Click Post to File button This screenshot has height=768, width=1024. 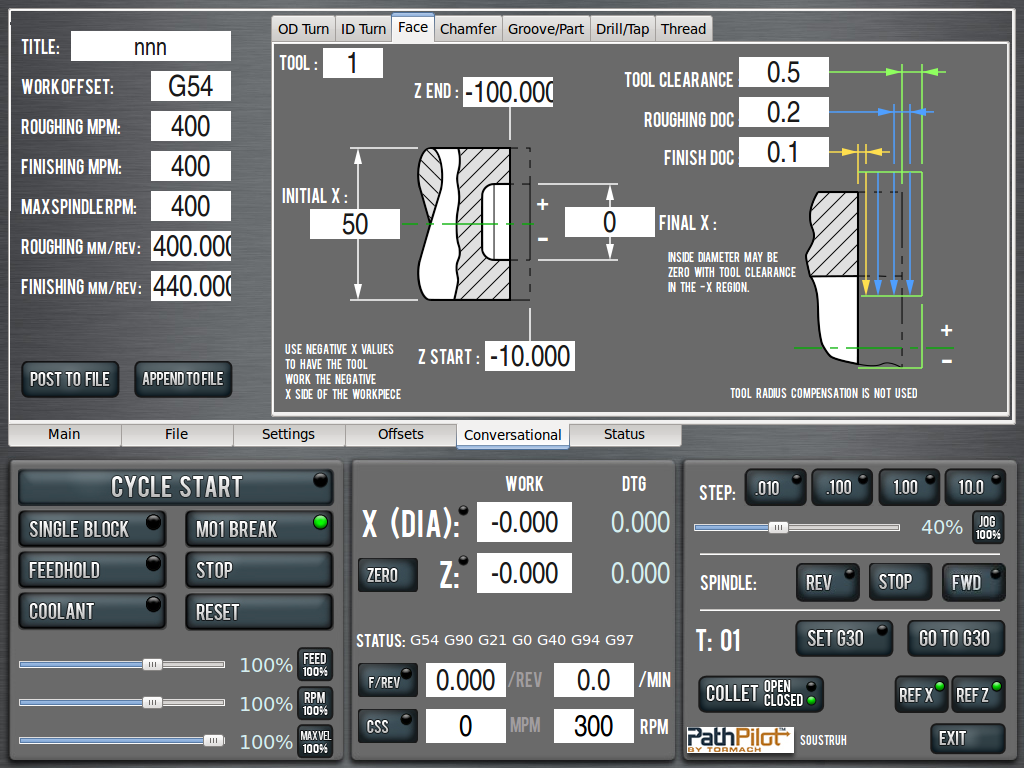(70, 379)
